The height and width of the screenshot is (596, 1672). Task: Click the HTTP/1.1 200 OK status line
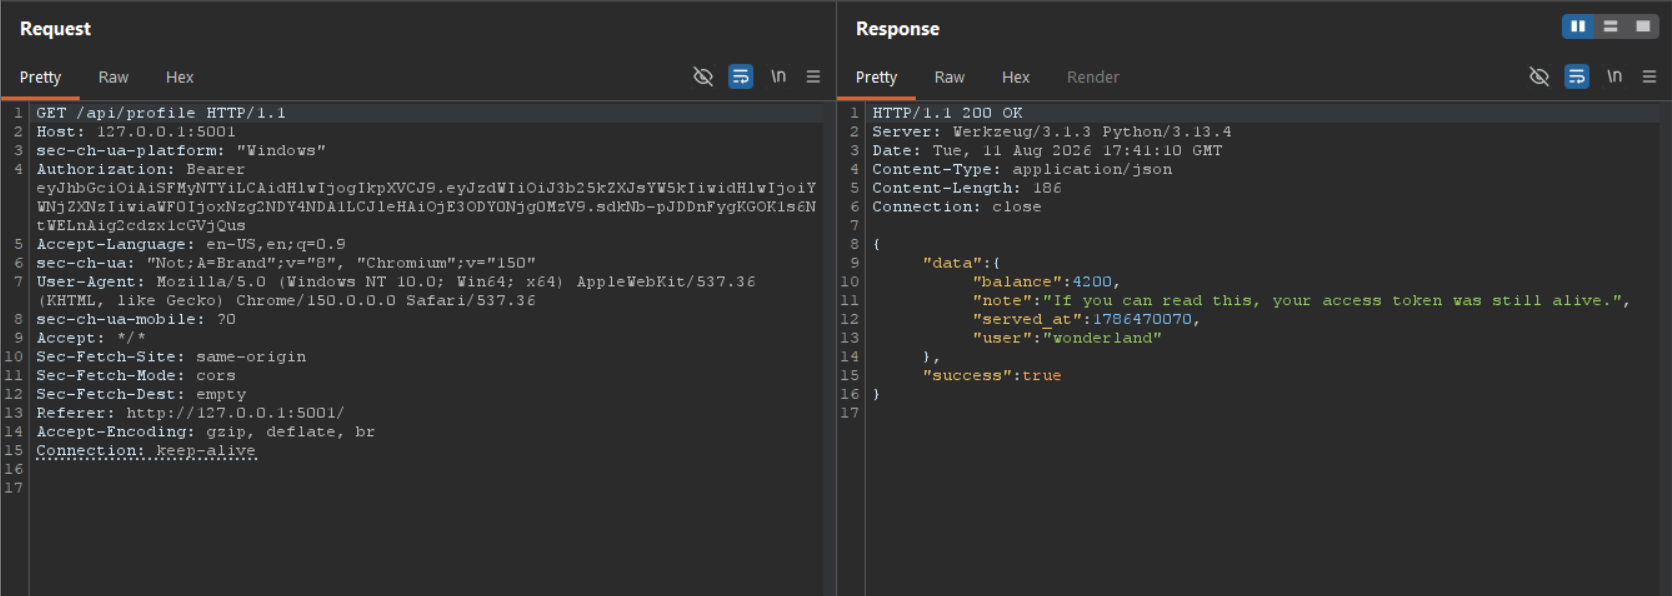click(947, 113)
